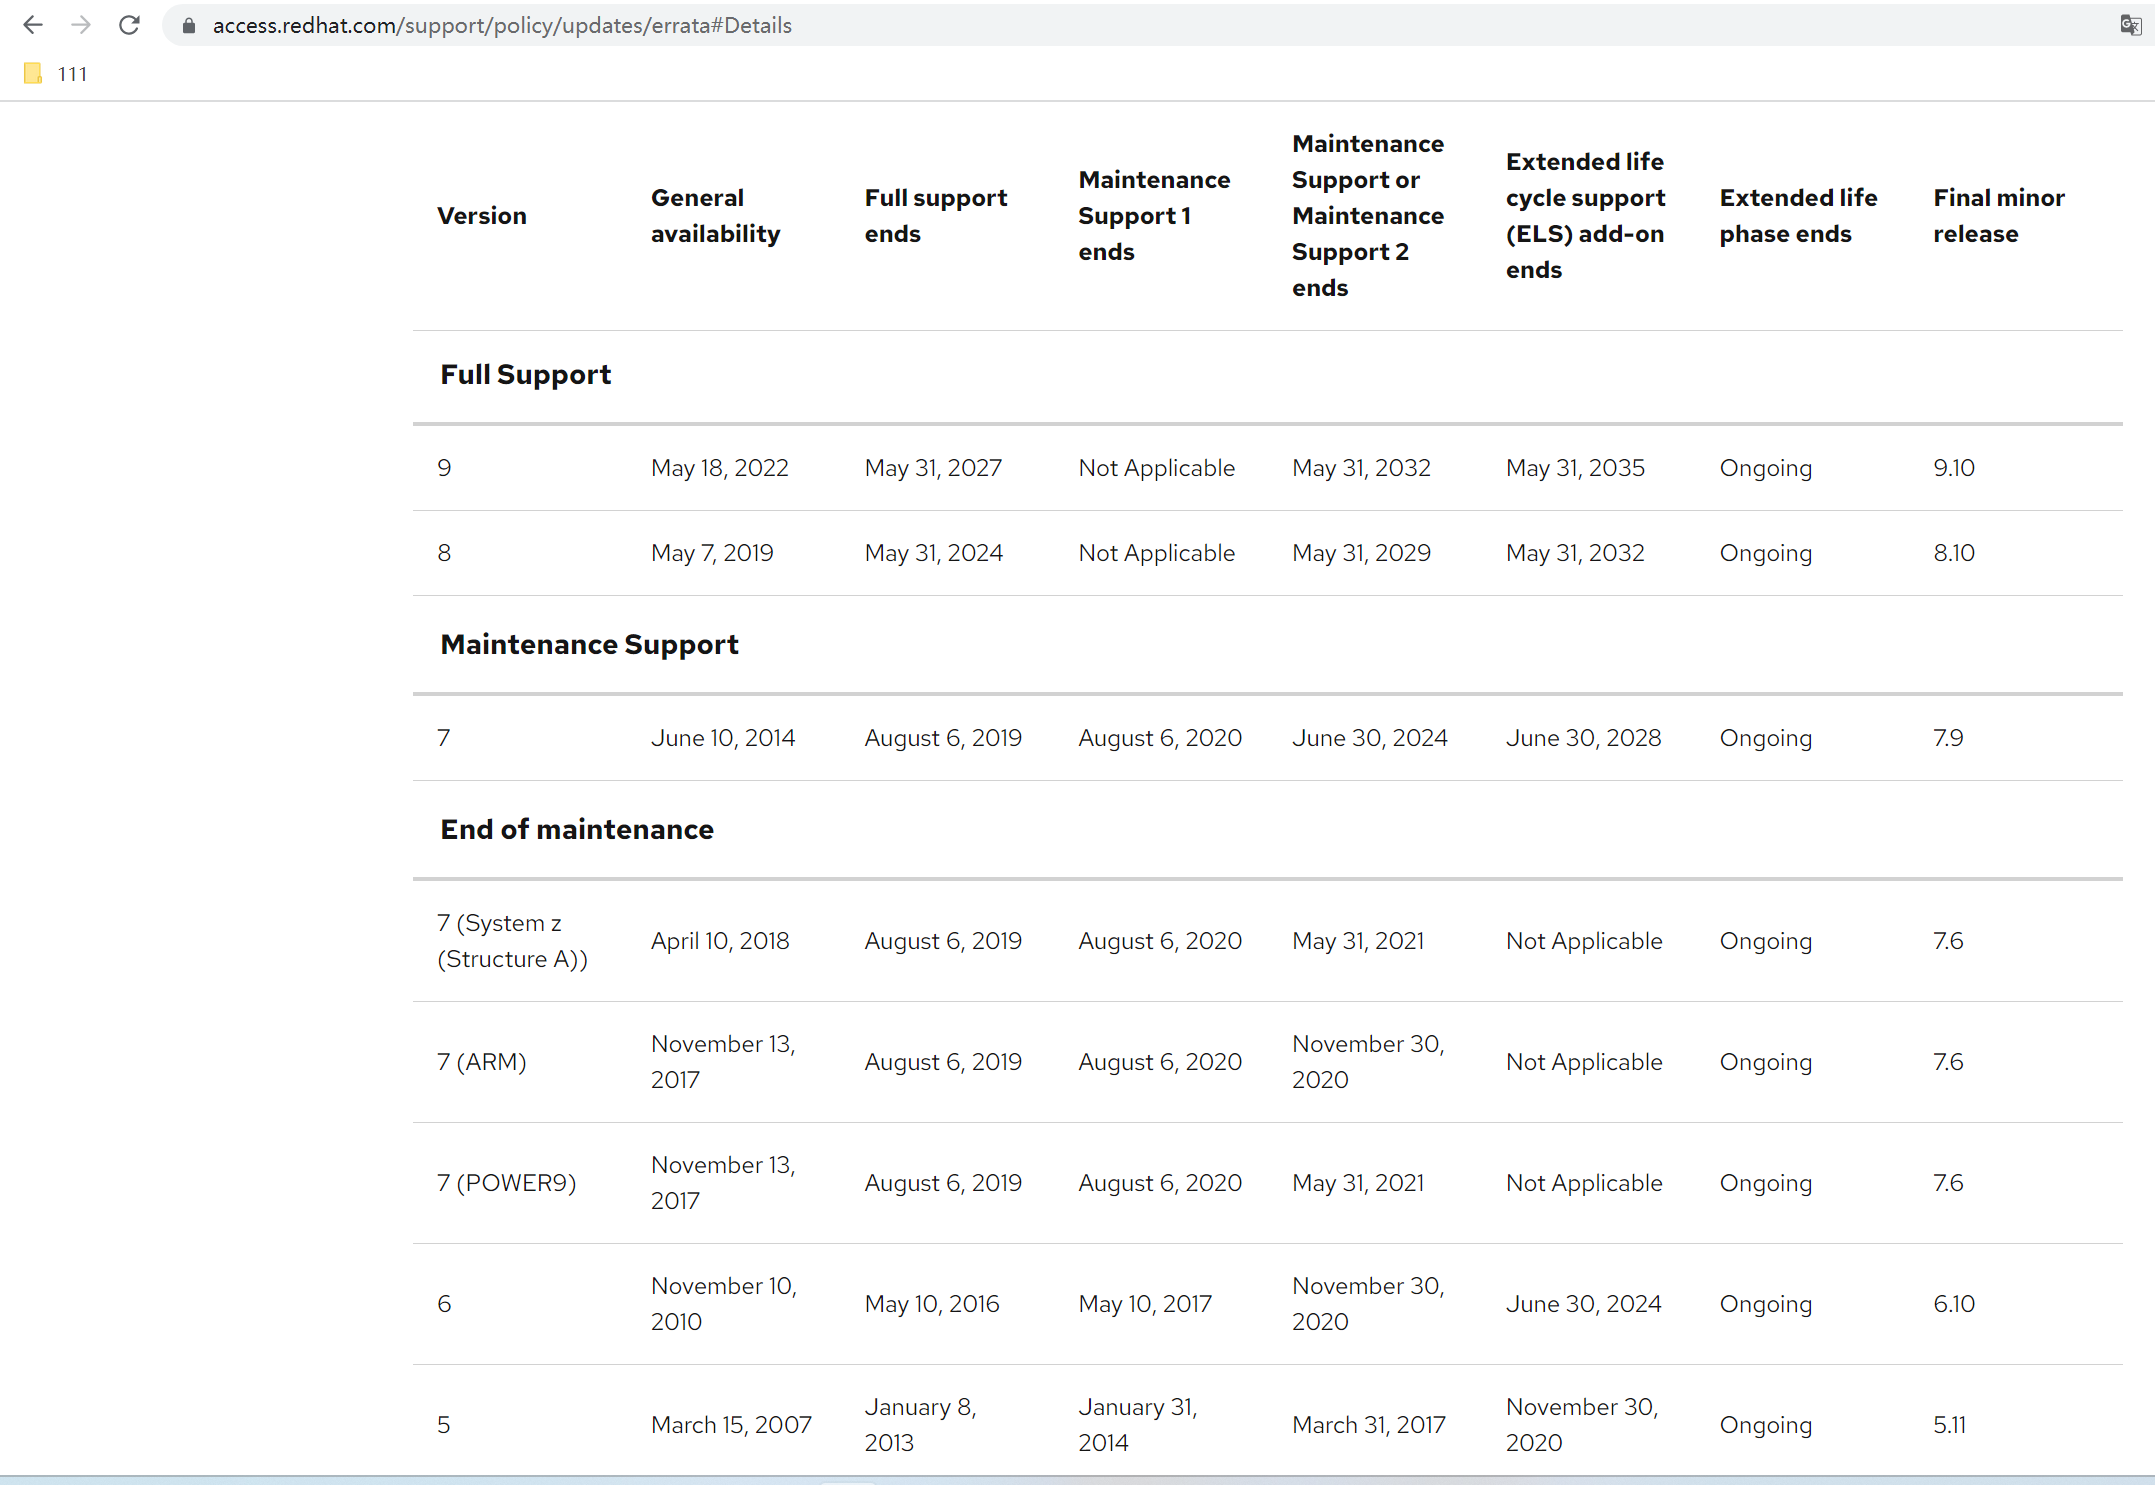The image size is (2155, 1485).
Task: Click the browser forward arrow
Action: coord(82,25)
